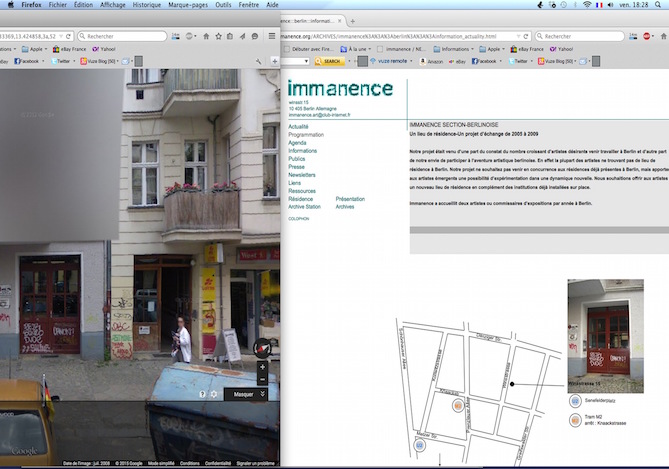Expand Twitter bookmark dropdown in left window
Viewport: 669px width, 469px height.
(74, 61)
